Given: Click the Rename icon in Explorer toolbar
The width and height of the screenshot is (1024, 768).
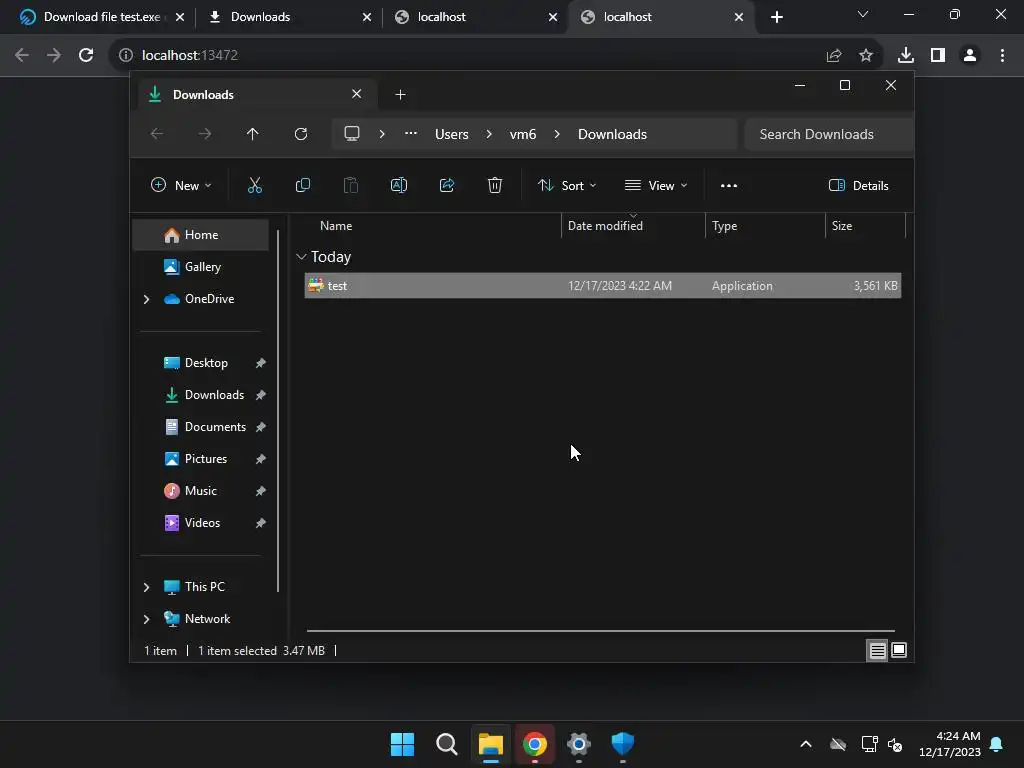Looking at the screenshot, I should (398, 185).
